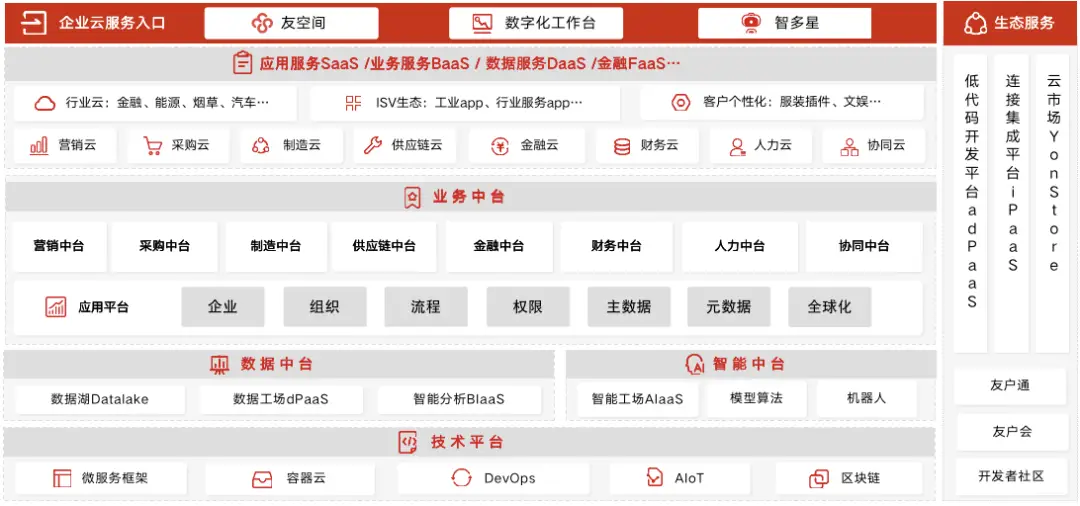1080x506 pixels.
Task: Open 友户会
Action: click(x=1012, y=432)
